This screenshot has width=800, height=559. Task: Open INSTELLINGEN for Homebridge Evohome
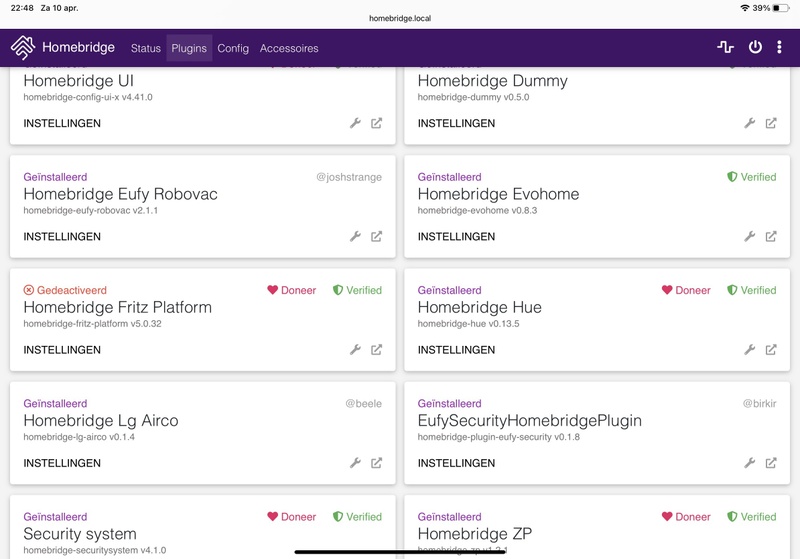(x=457, y=237)
